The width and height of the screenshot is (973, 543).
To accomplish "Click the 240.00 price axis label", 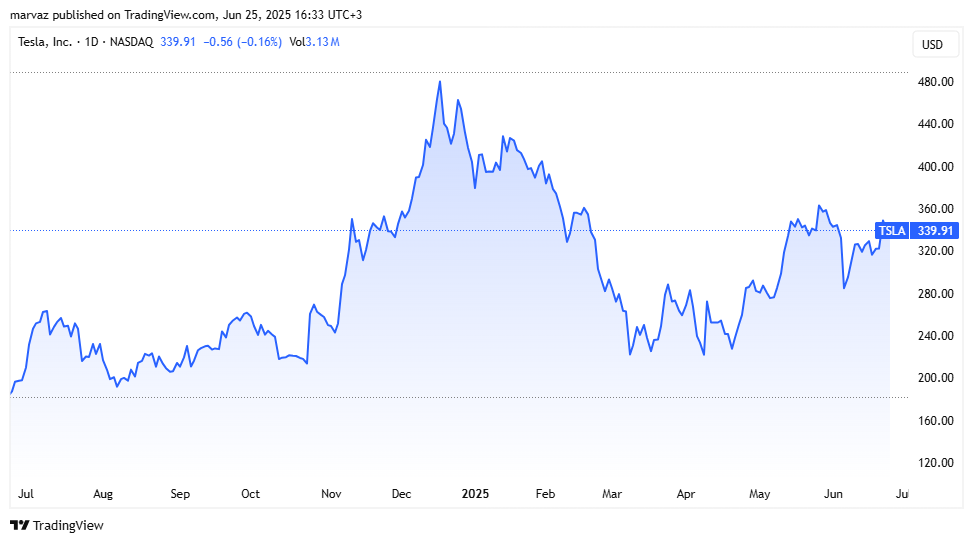I will [x=936, y=336].
